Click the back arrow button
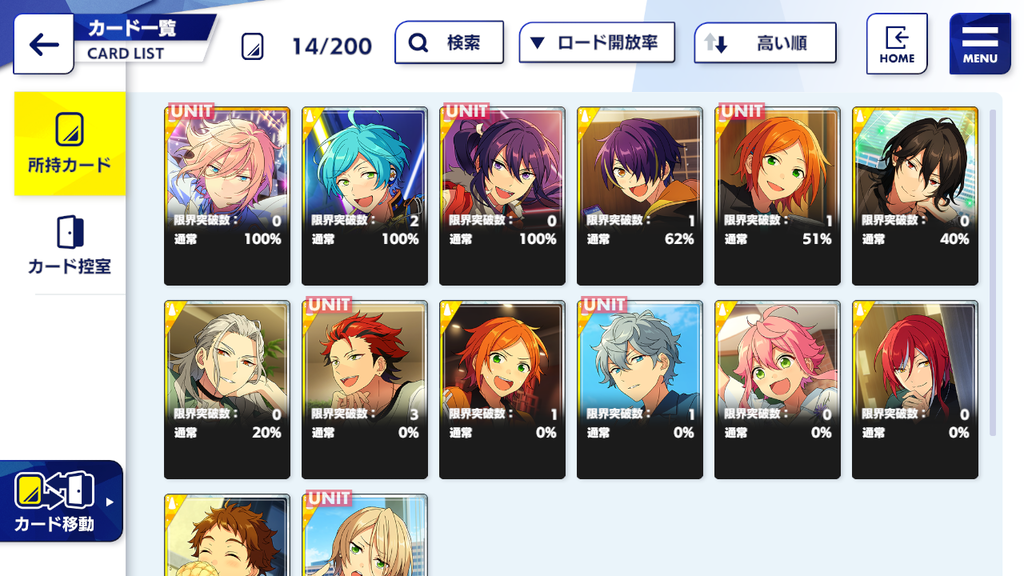Image resolution: width=1024 pixels, height=576 pixels. coord(43,44)
